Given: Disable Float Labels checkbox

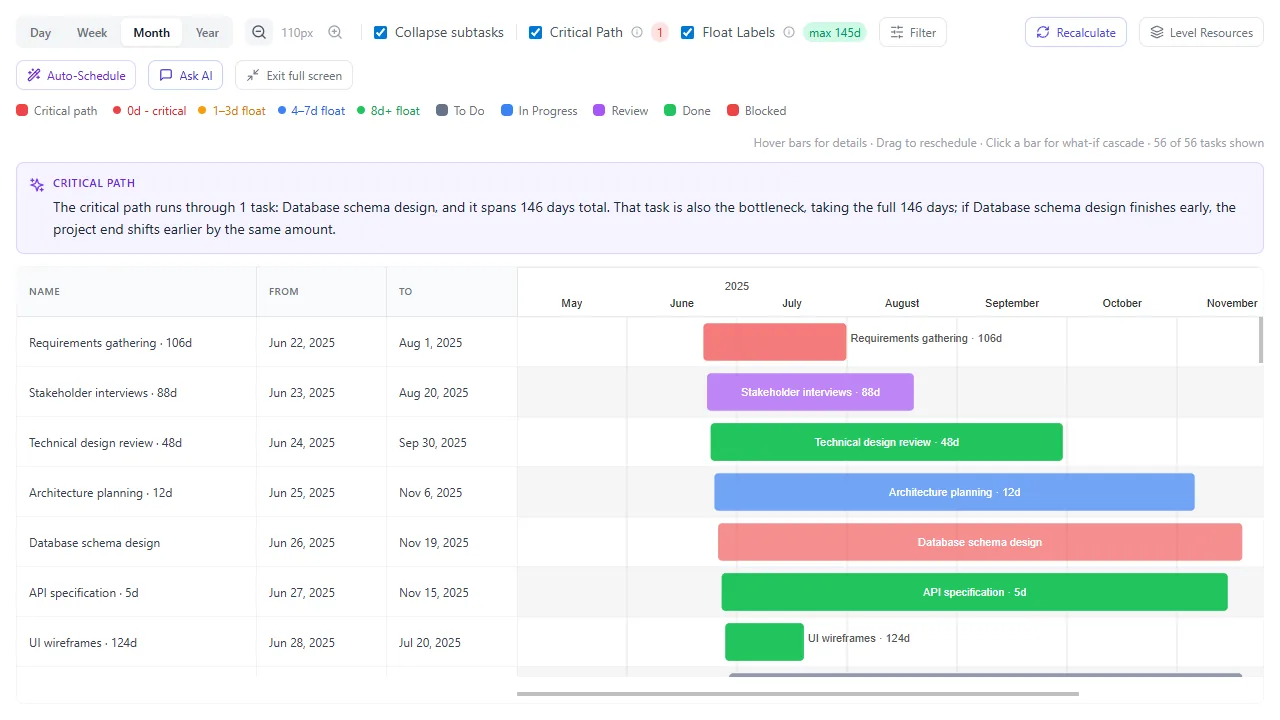Looking at the screenshot, I should tap(688, 32).
